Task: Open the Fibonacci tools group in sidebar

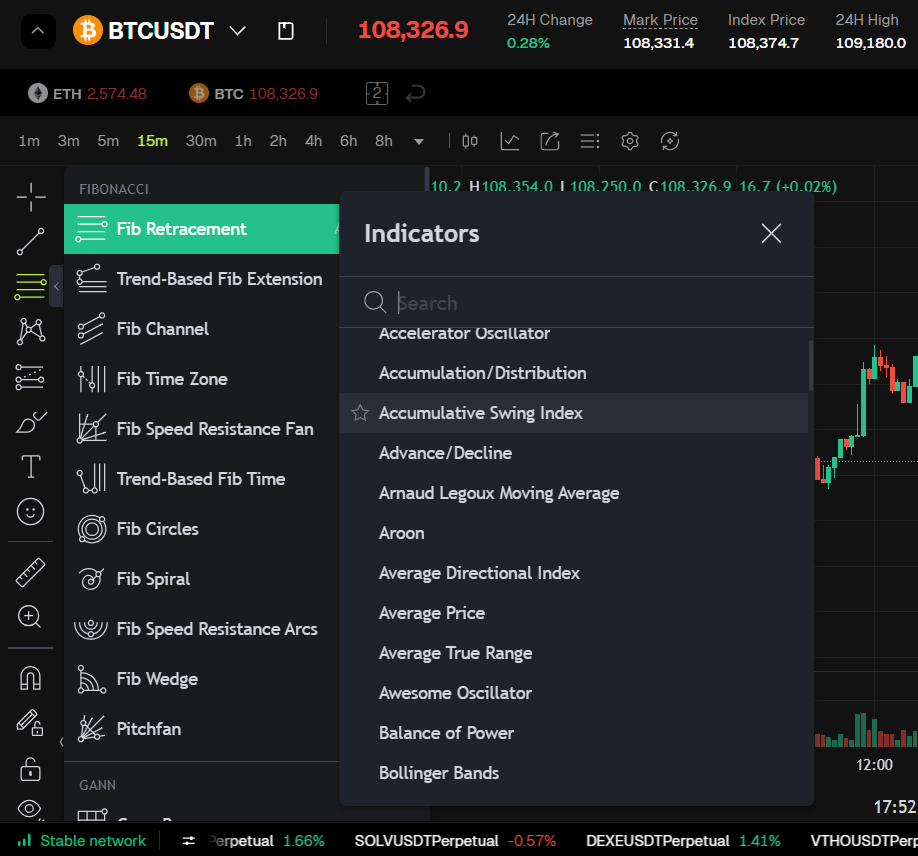Action: (x=30, y=287)
